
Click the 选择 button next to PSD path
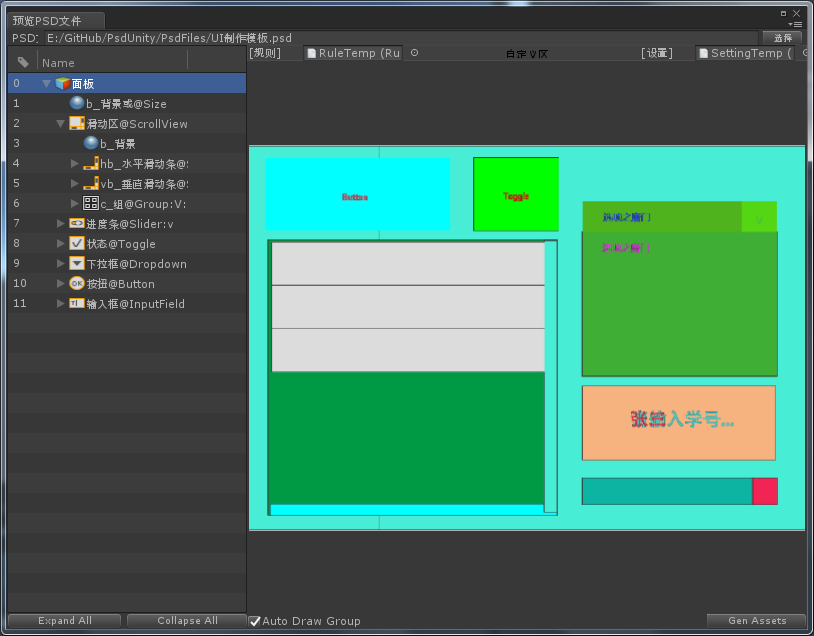click(782, 38)
